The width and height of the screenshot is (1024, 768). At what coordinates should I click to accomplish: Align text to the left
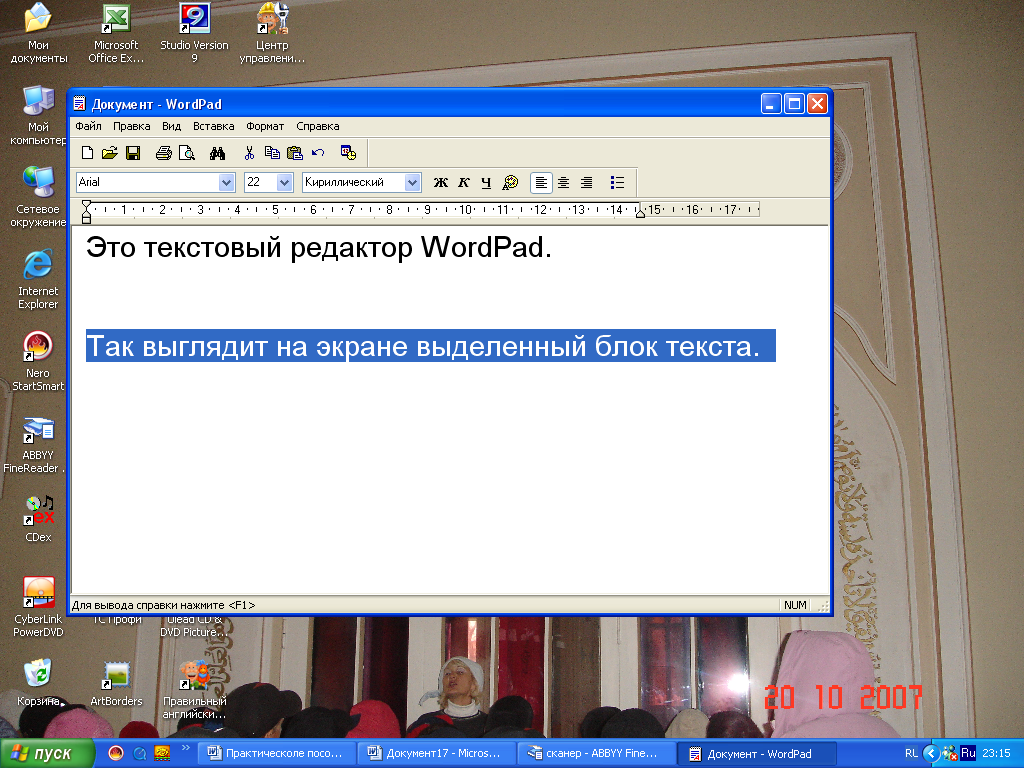(x=541, y=183)
